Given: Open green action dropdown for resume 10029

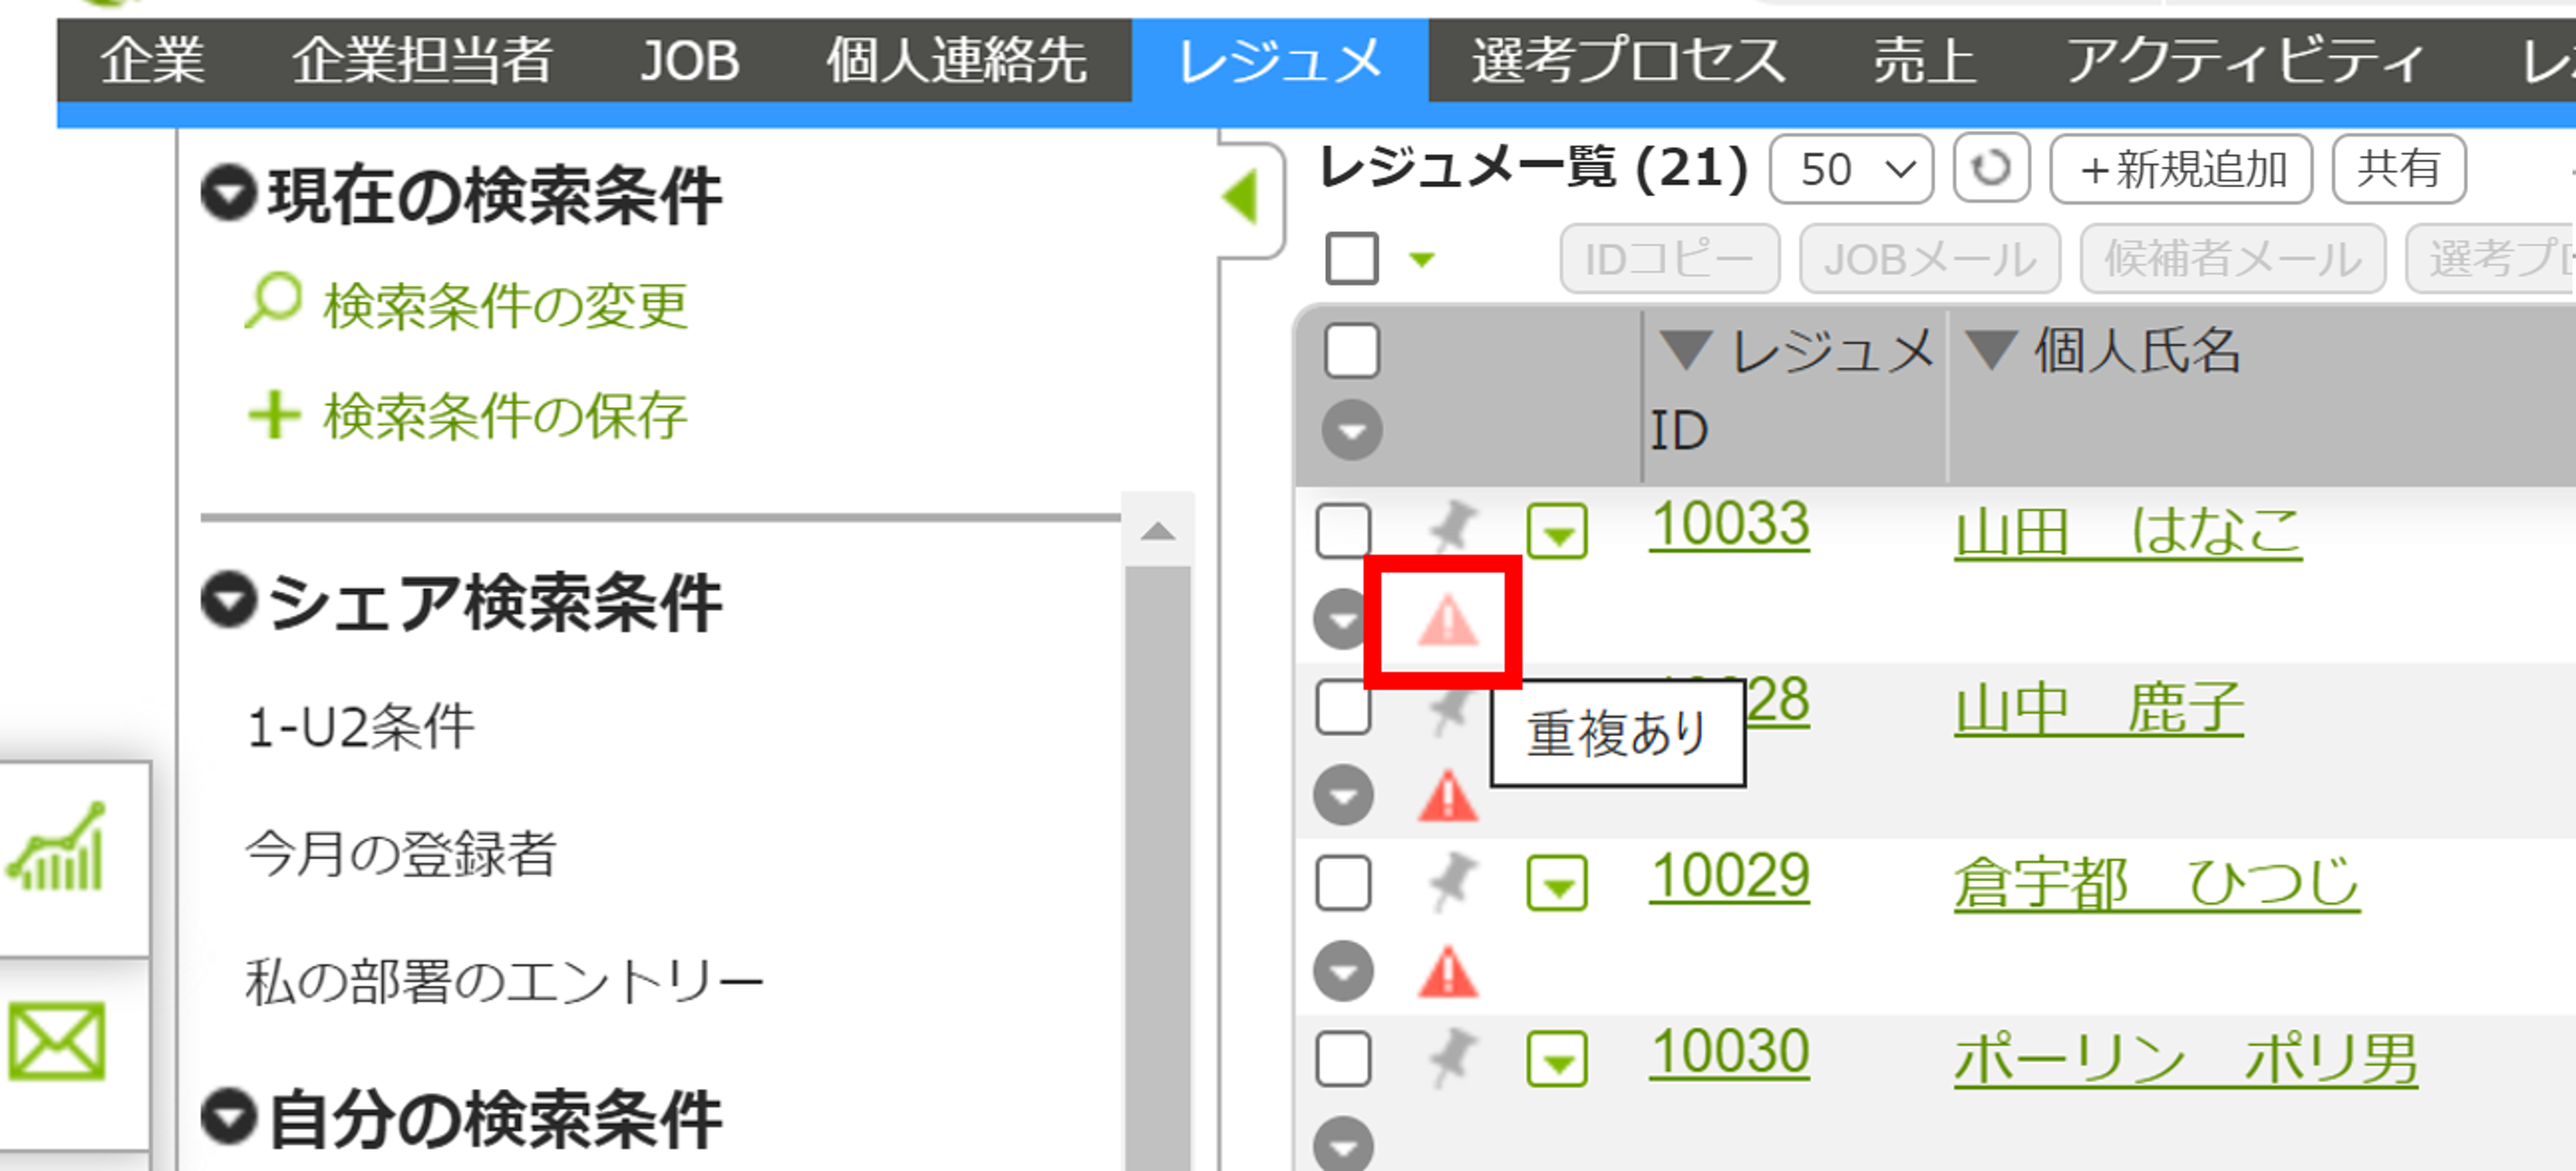Looking at the screenshot, I should click(x=1557, y=883).
